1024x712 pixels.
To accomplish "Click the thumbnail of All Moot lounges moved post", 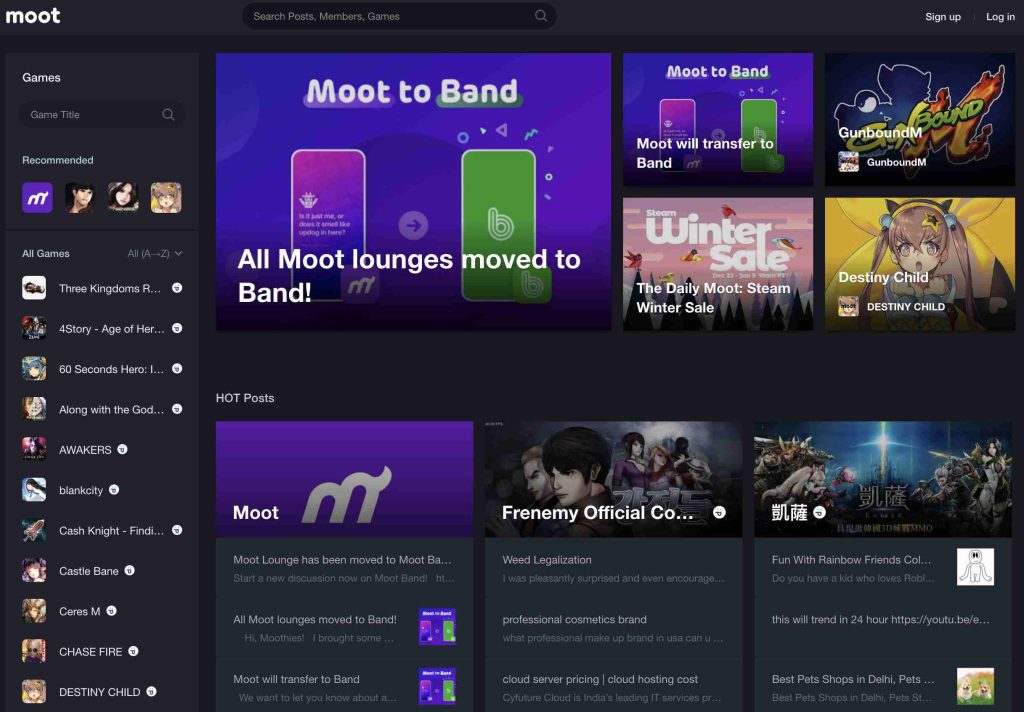I will pos(437,626).
